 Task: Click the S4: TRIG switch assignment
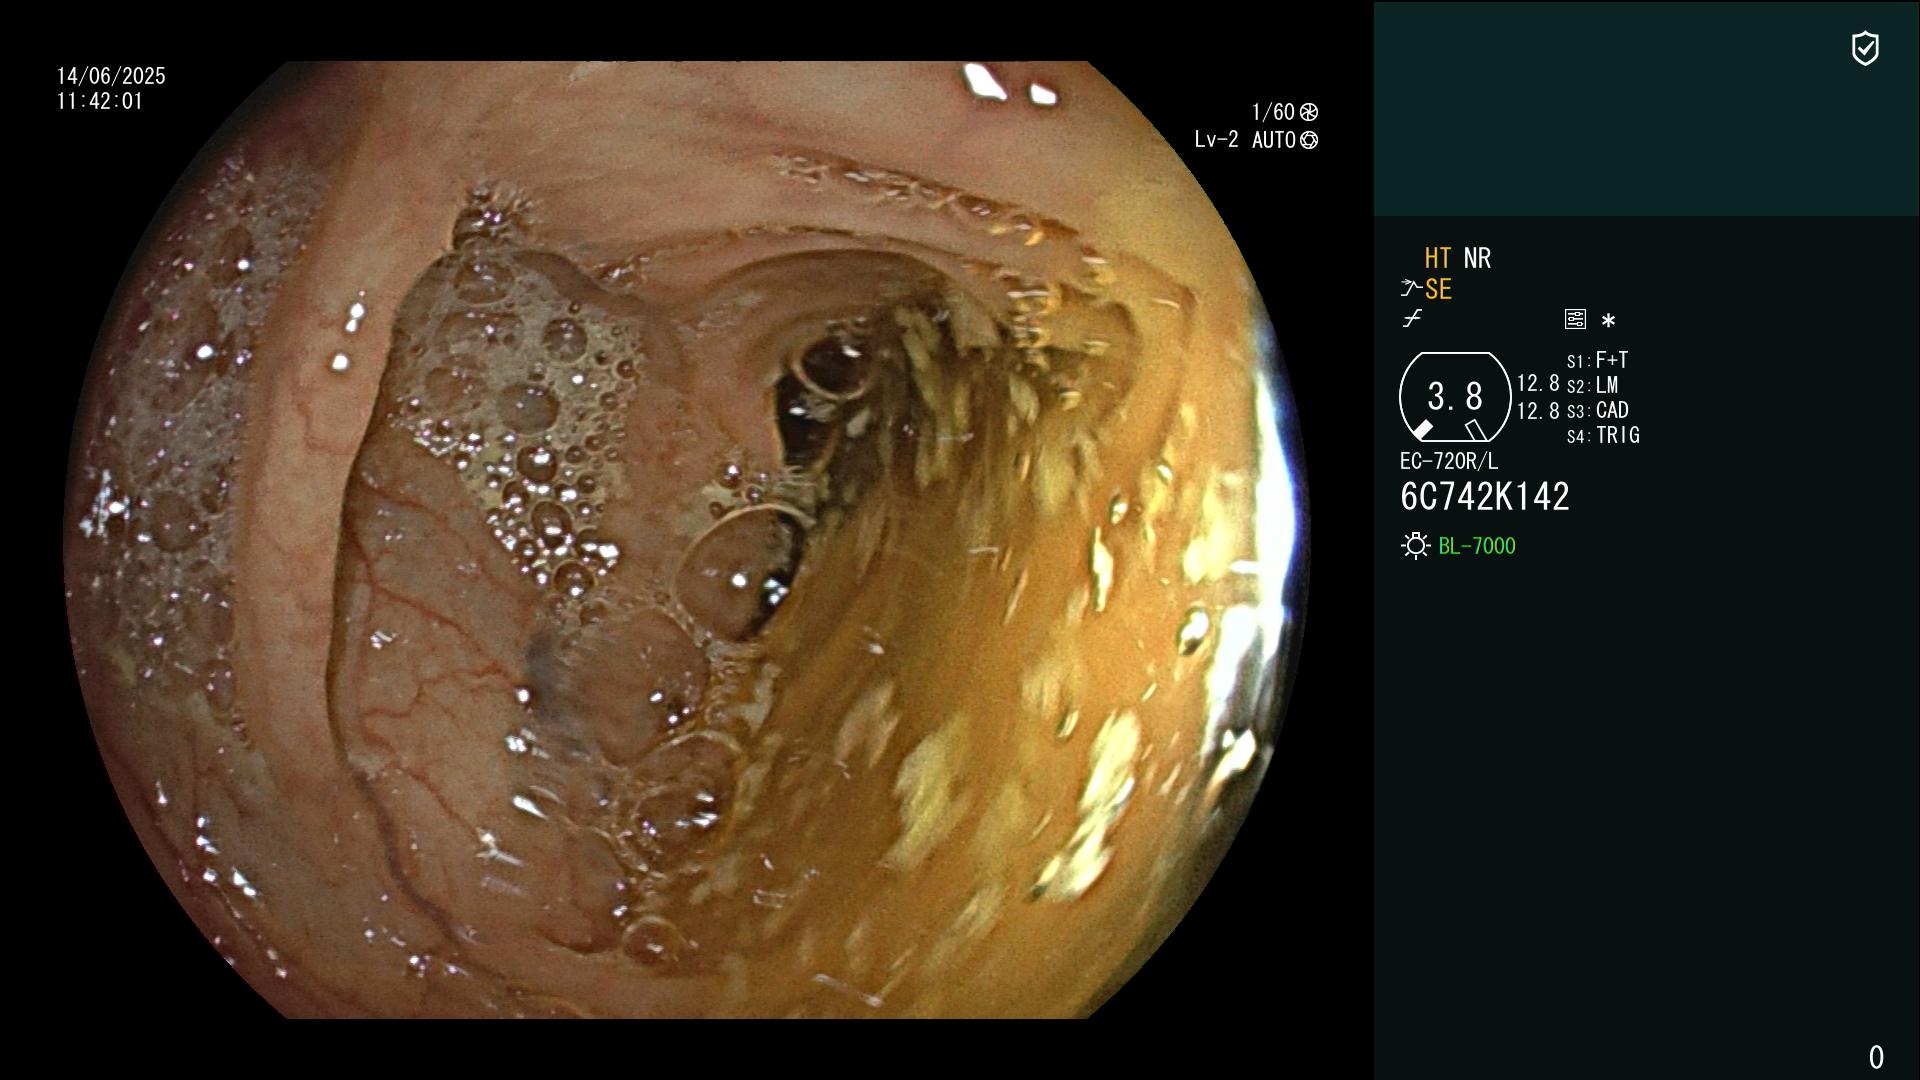(1603, 435)
